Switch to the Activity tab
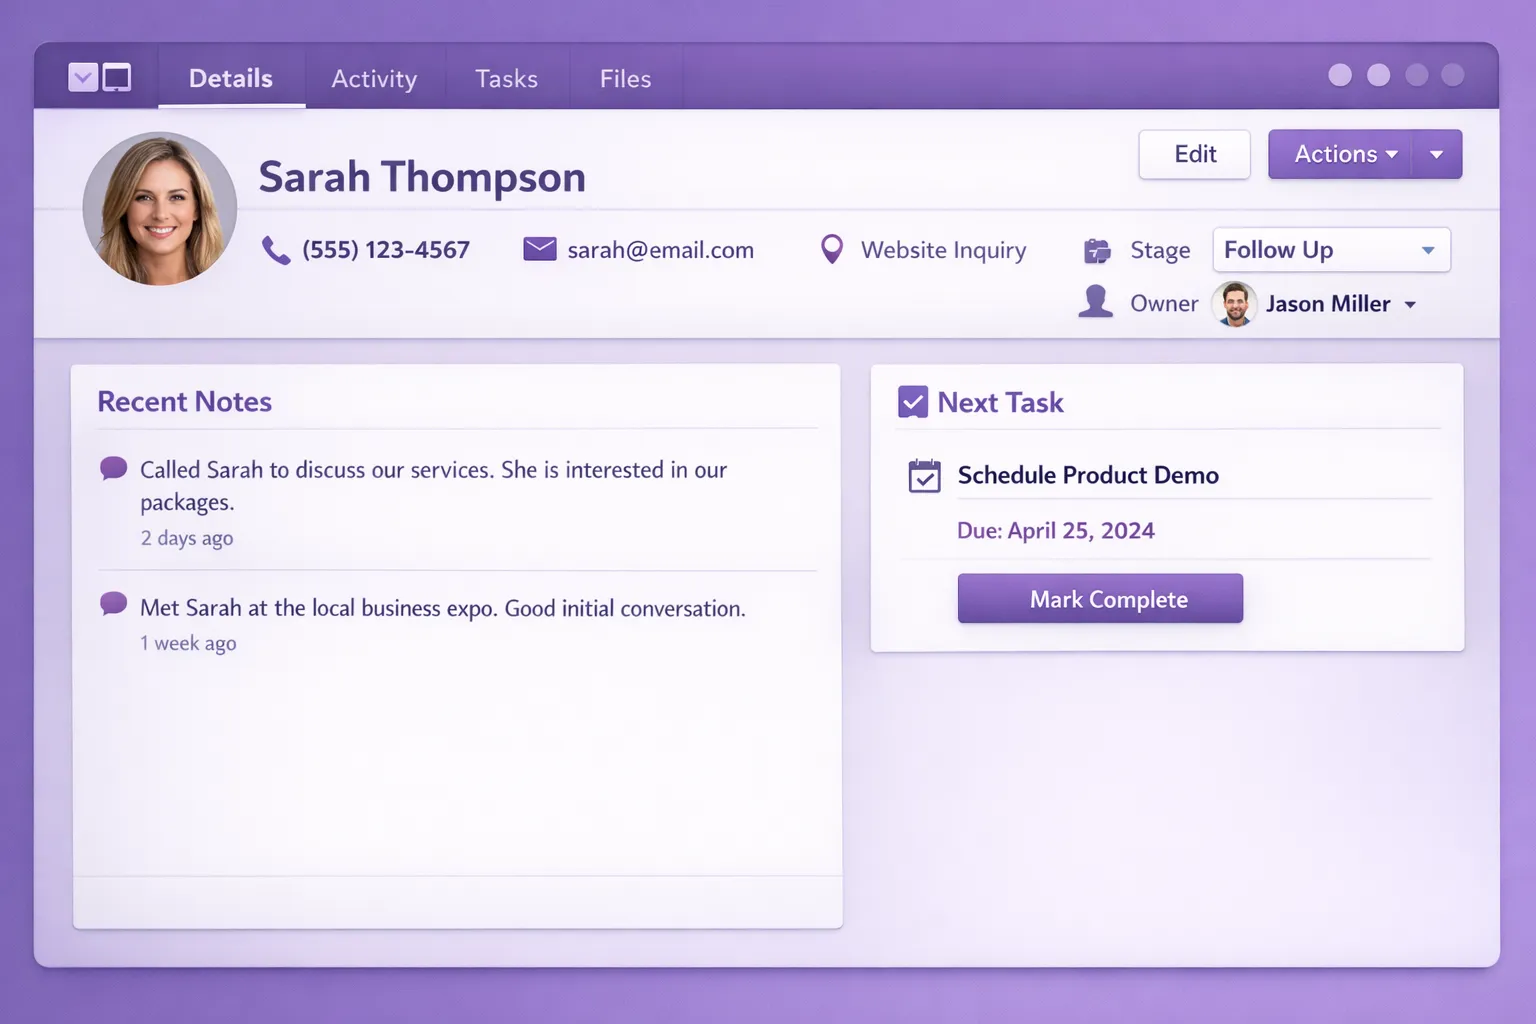Viewport: 1536px width, 1024px height. point(374,78)
